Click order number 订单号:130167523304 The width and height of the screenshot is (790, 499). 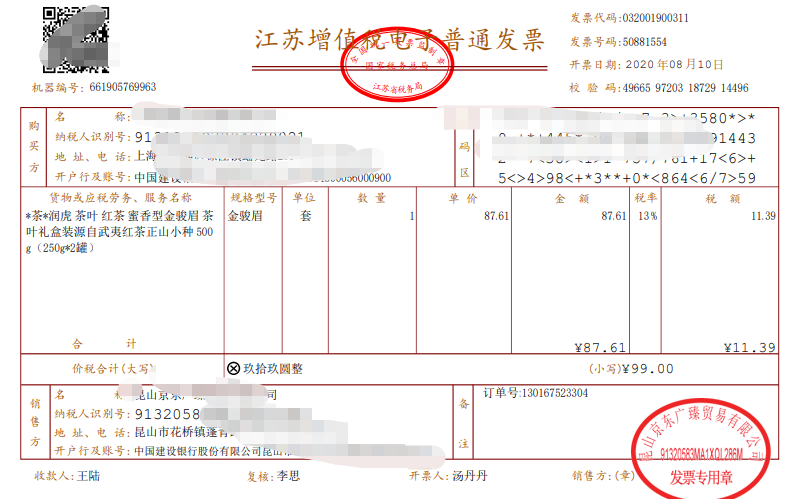[535, 393]
